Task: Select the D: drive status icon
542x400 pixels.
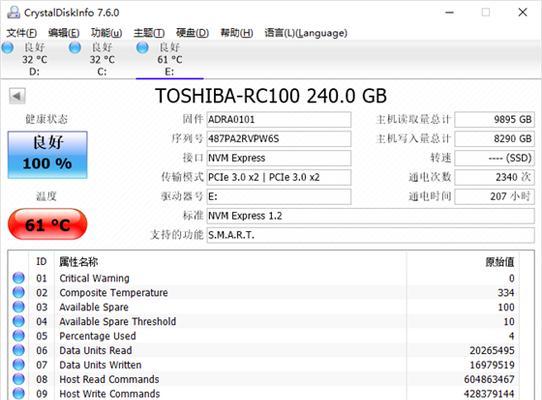Action: click(8, 47)
